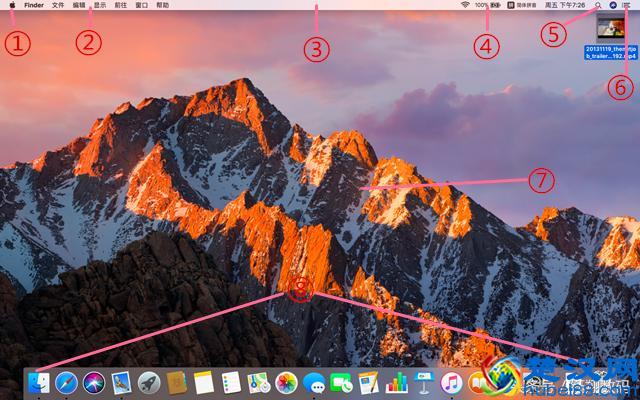Click the Siri icon in menu bar

(x=613, y=5)
